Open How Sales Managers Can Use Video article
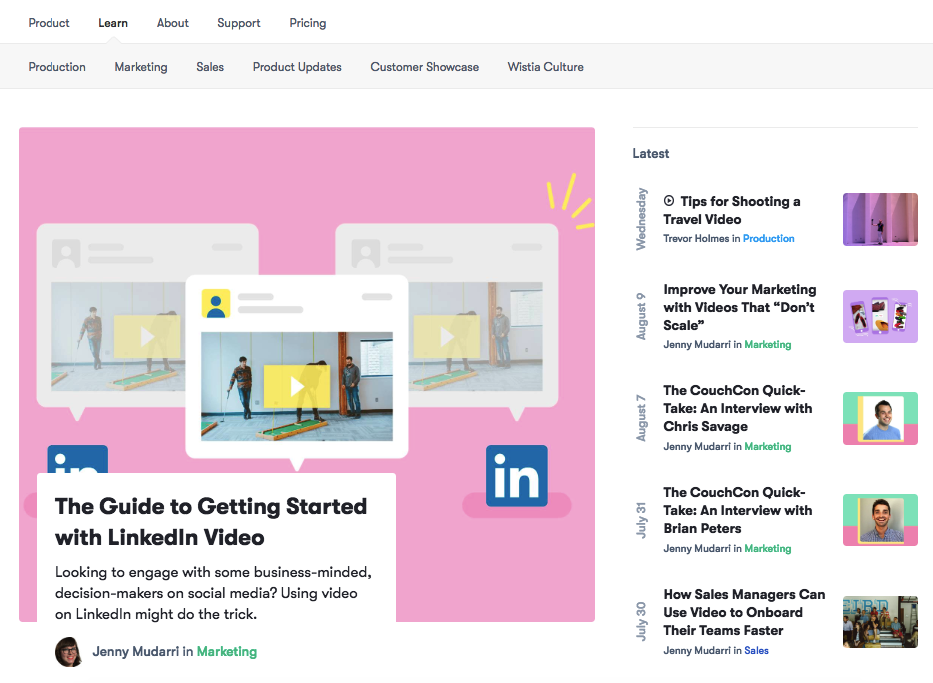This screenshot has height=683, width=933. pyautogui.click(x=744, y=612)
